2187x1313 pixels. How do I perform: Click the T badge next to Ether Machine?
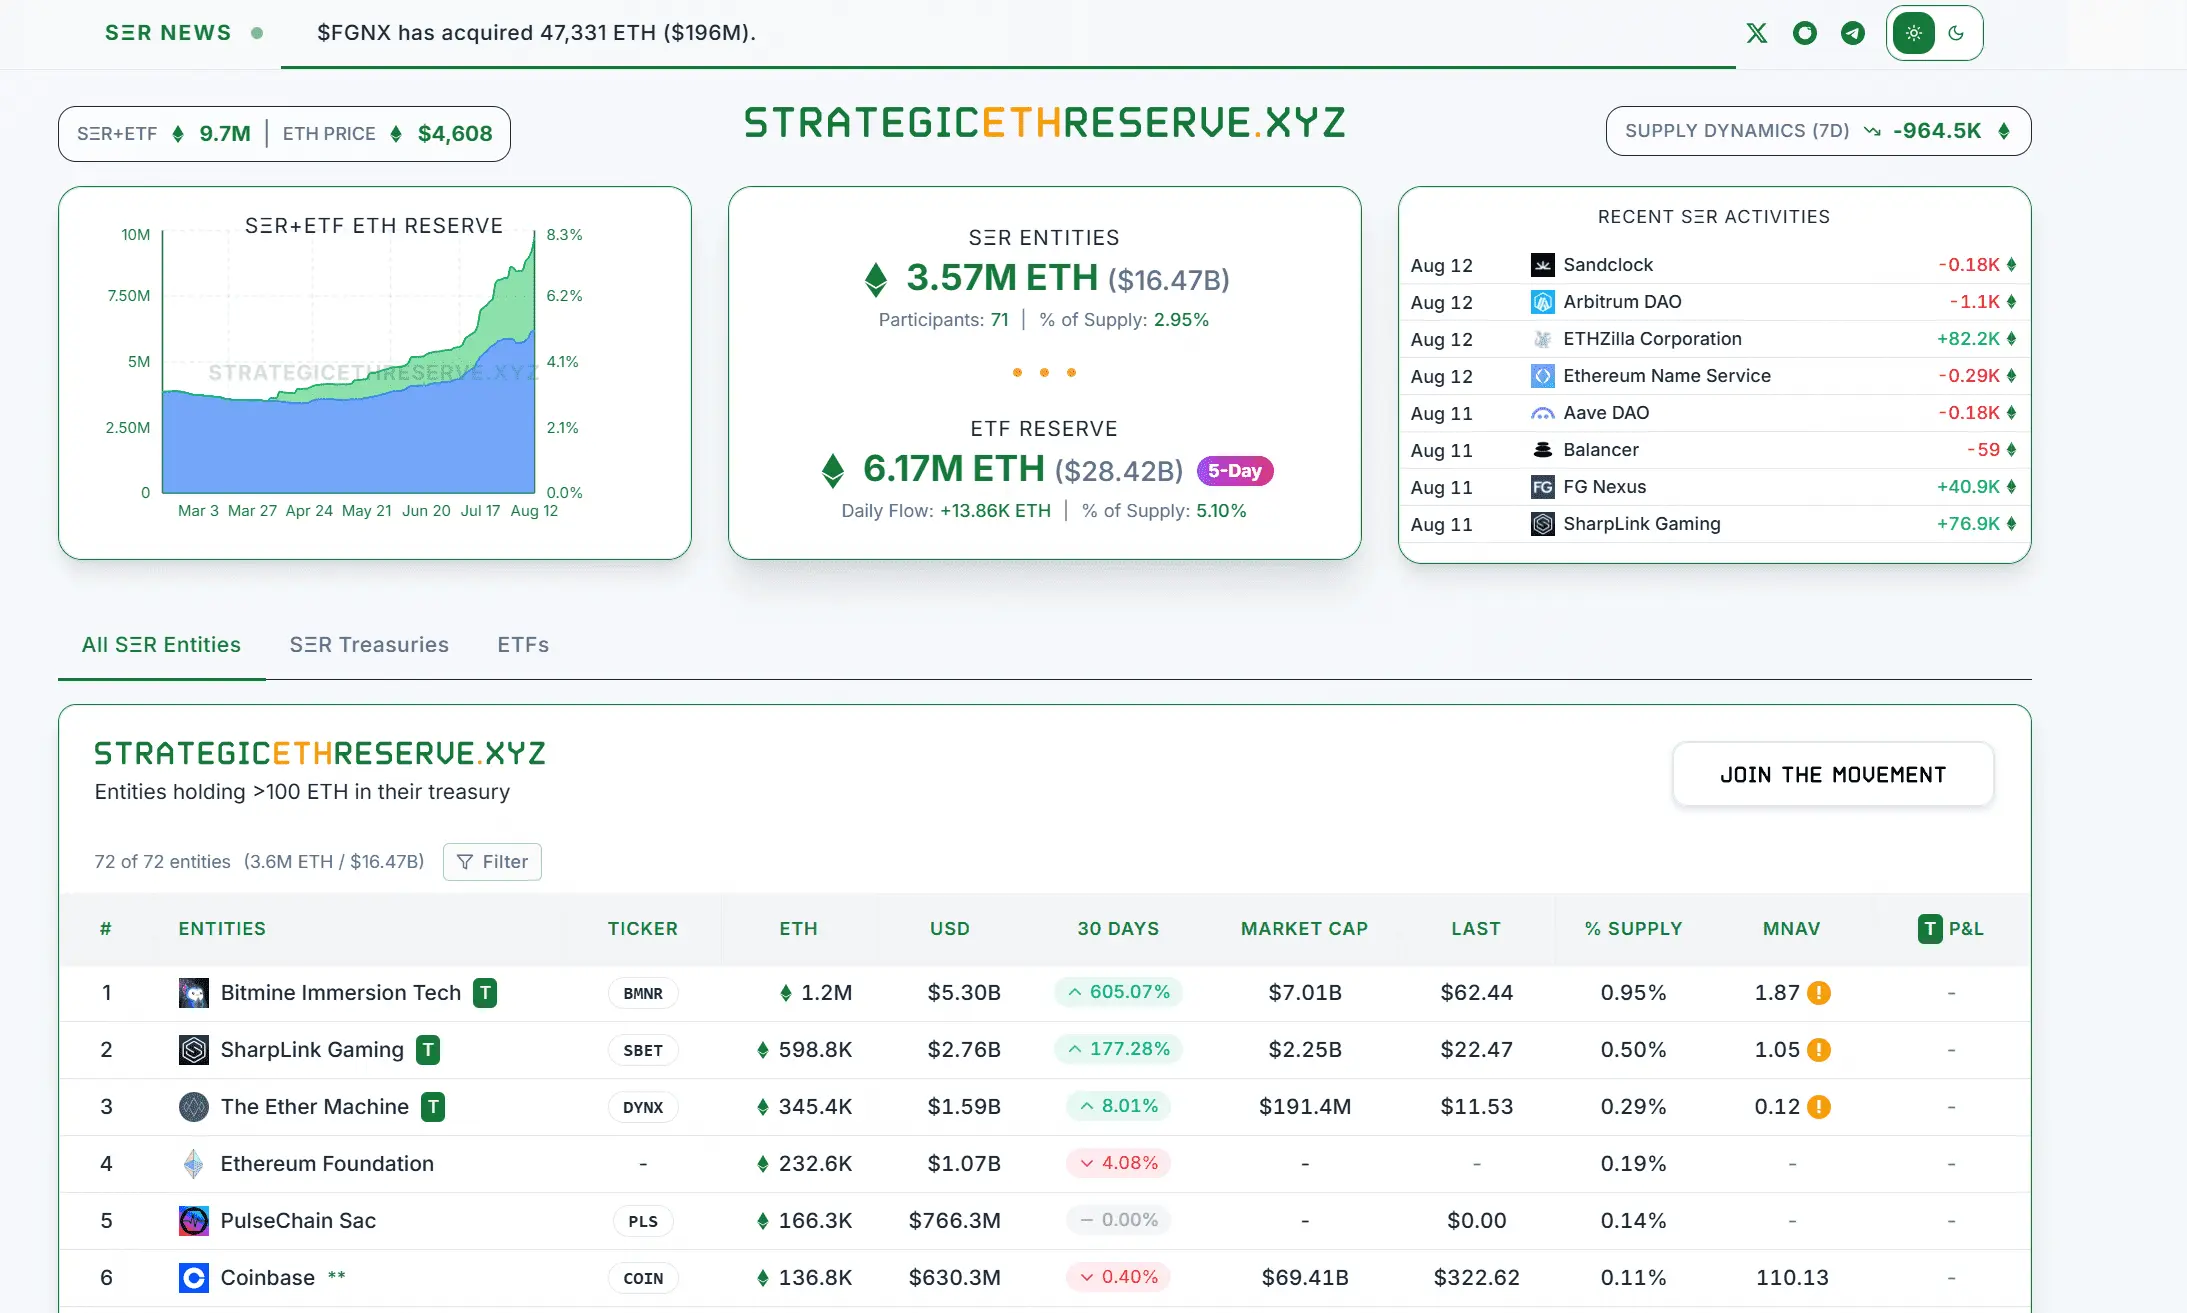(433, 1107)
